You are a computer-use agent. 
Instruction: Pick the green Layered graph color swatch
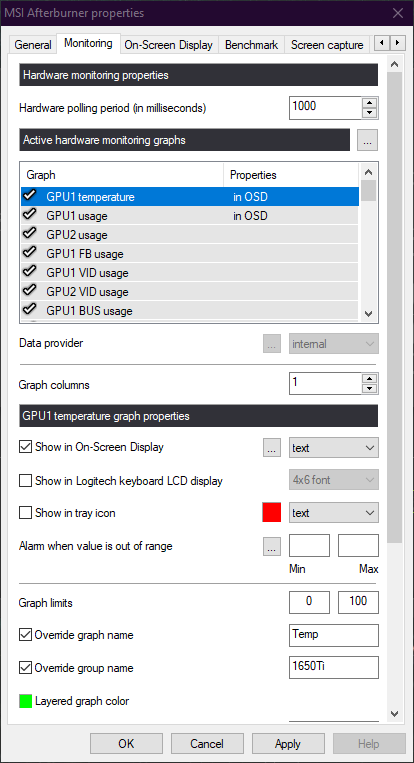pos(25,701)
